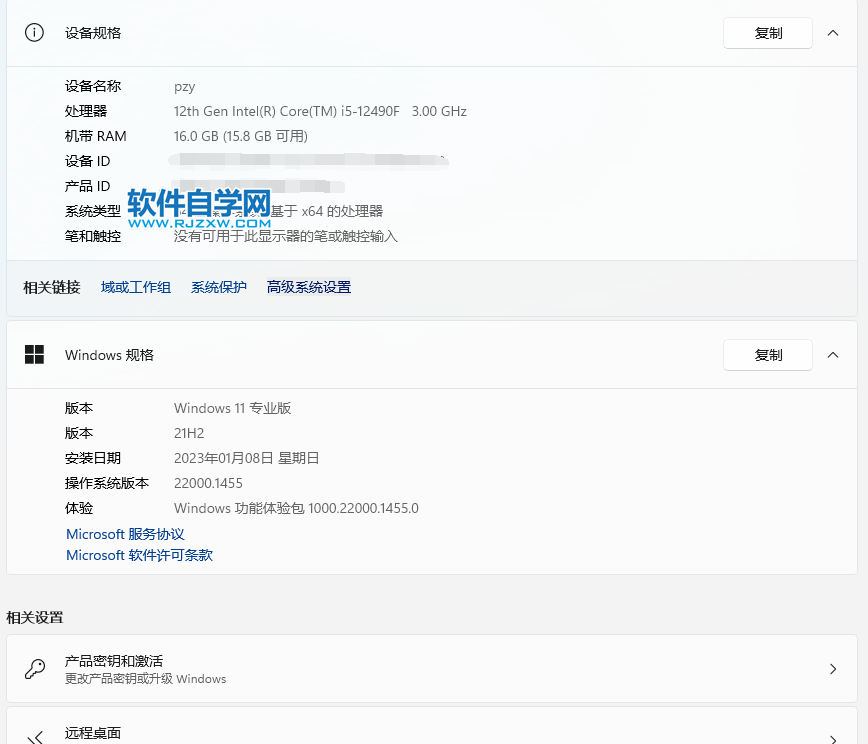Click the 机带 RAM label
Screen dimensions: 868x744
point(96,136)
